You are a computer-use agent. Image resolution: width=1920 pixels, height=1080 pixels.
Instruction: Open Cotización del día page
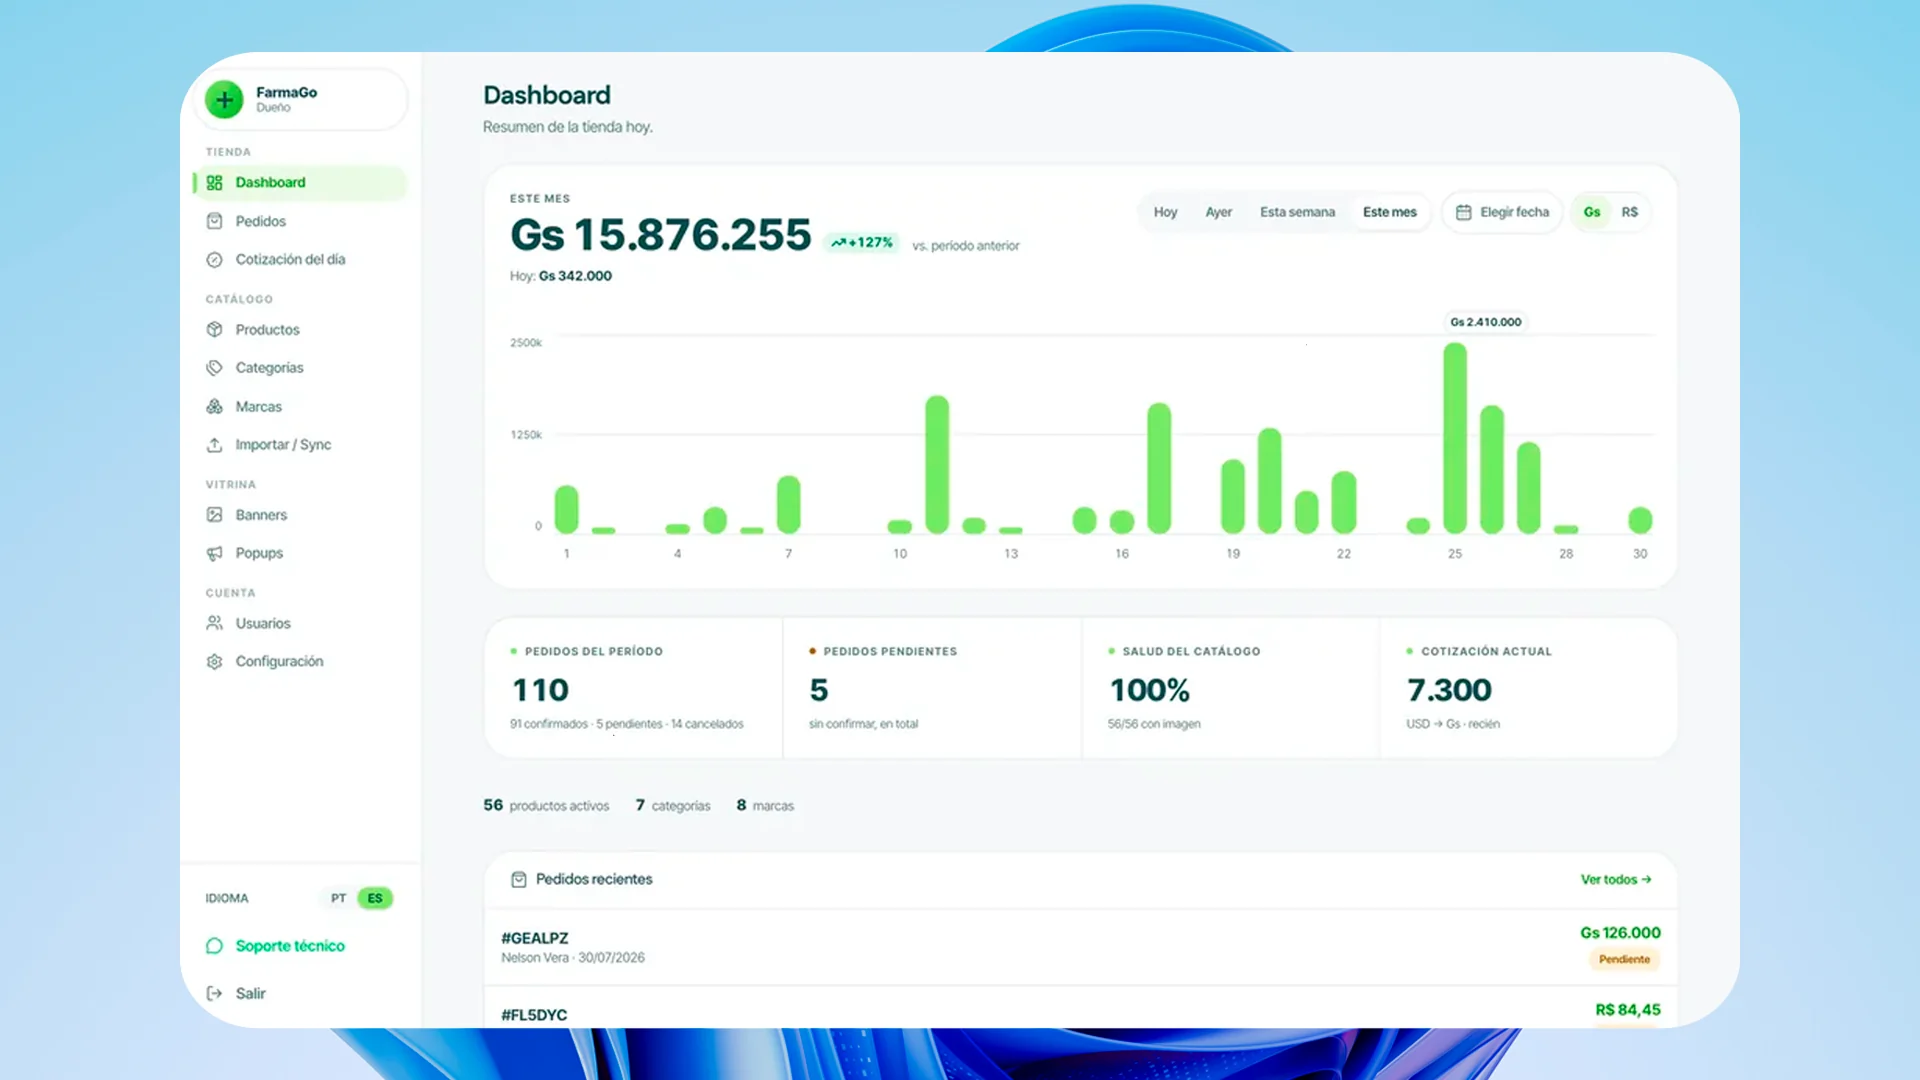[x=300, y=259]
